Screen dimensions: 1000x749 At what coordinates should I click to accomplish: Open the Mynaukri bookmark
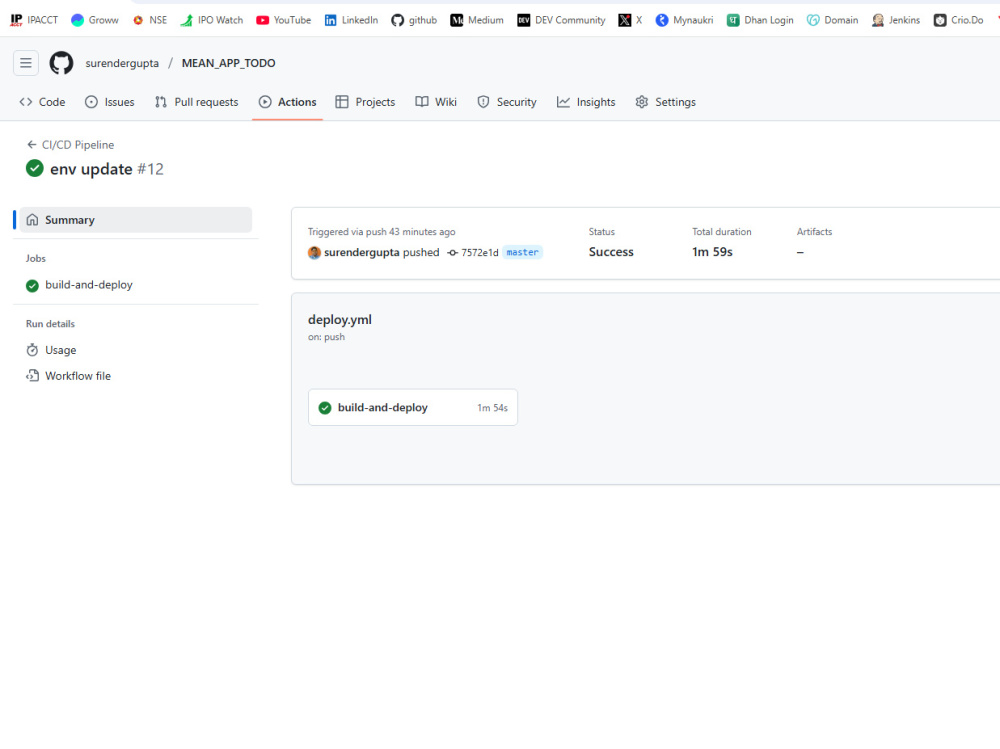click(x=684, y=20)
